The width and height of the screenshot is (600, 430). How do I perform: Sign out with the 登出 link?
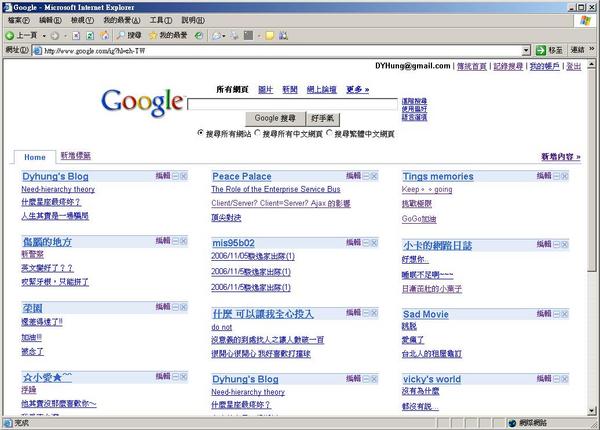[x=573, y=66]
